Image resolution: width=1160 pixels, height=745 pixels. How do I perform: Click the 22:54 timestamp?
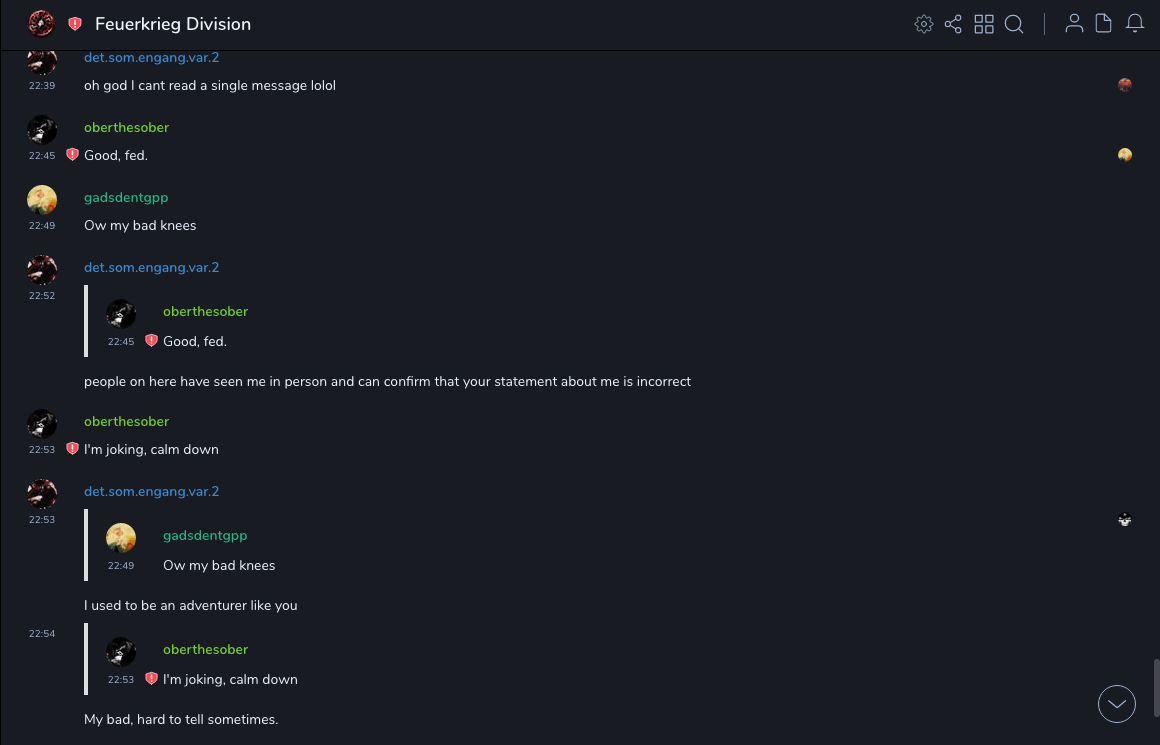(x=42, y=634)
